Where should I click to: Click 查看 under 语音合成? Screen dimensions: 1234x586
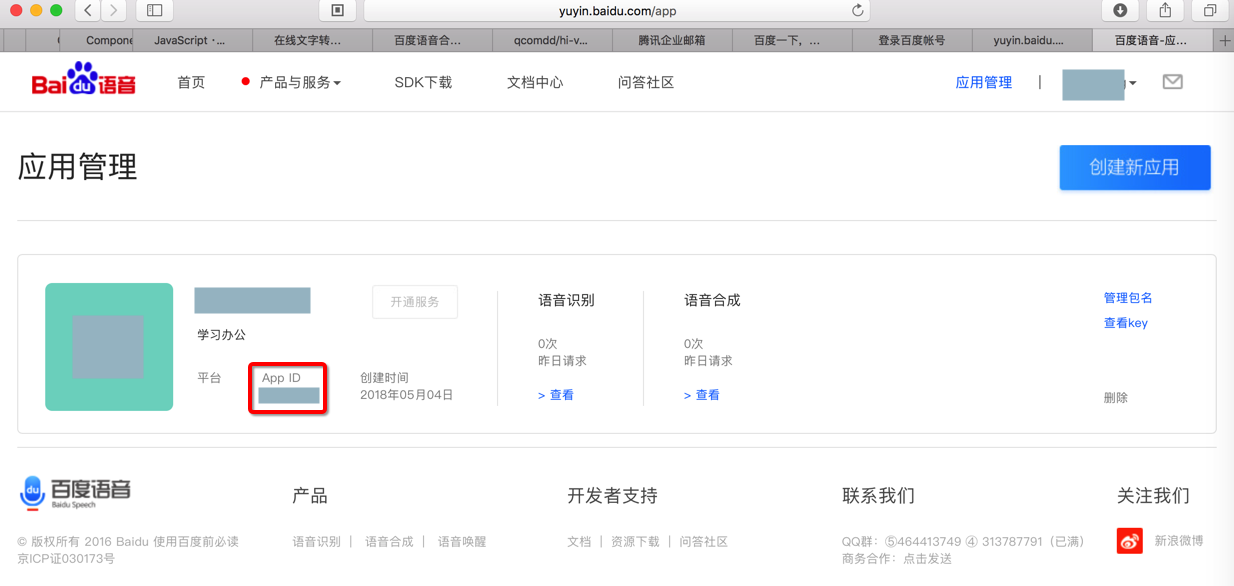coord(702,395)
